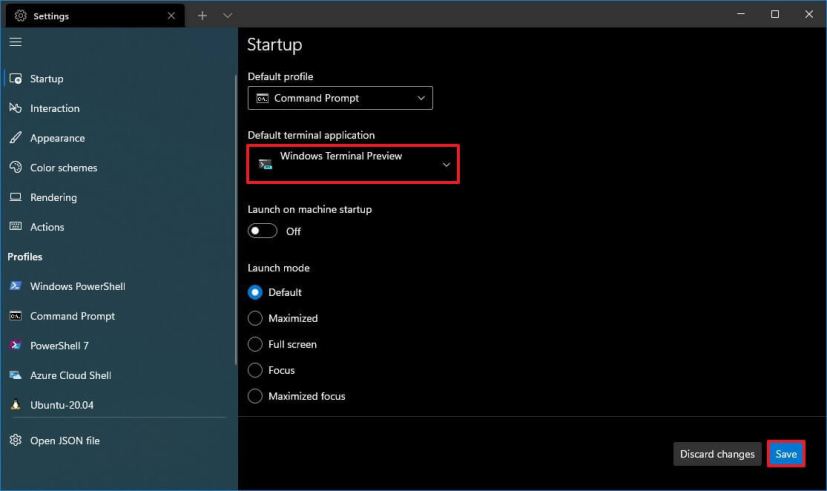Click the Save button

click(786, 454)
